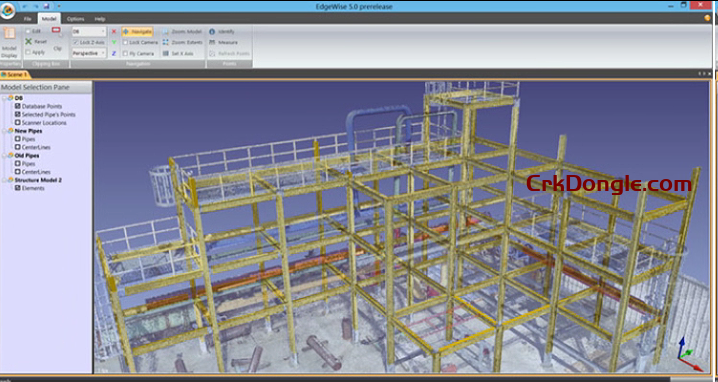Click the Set X Axis button
718x382 pixels.
pyautogui.click(x=179, y=53)
